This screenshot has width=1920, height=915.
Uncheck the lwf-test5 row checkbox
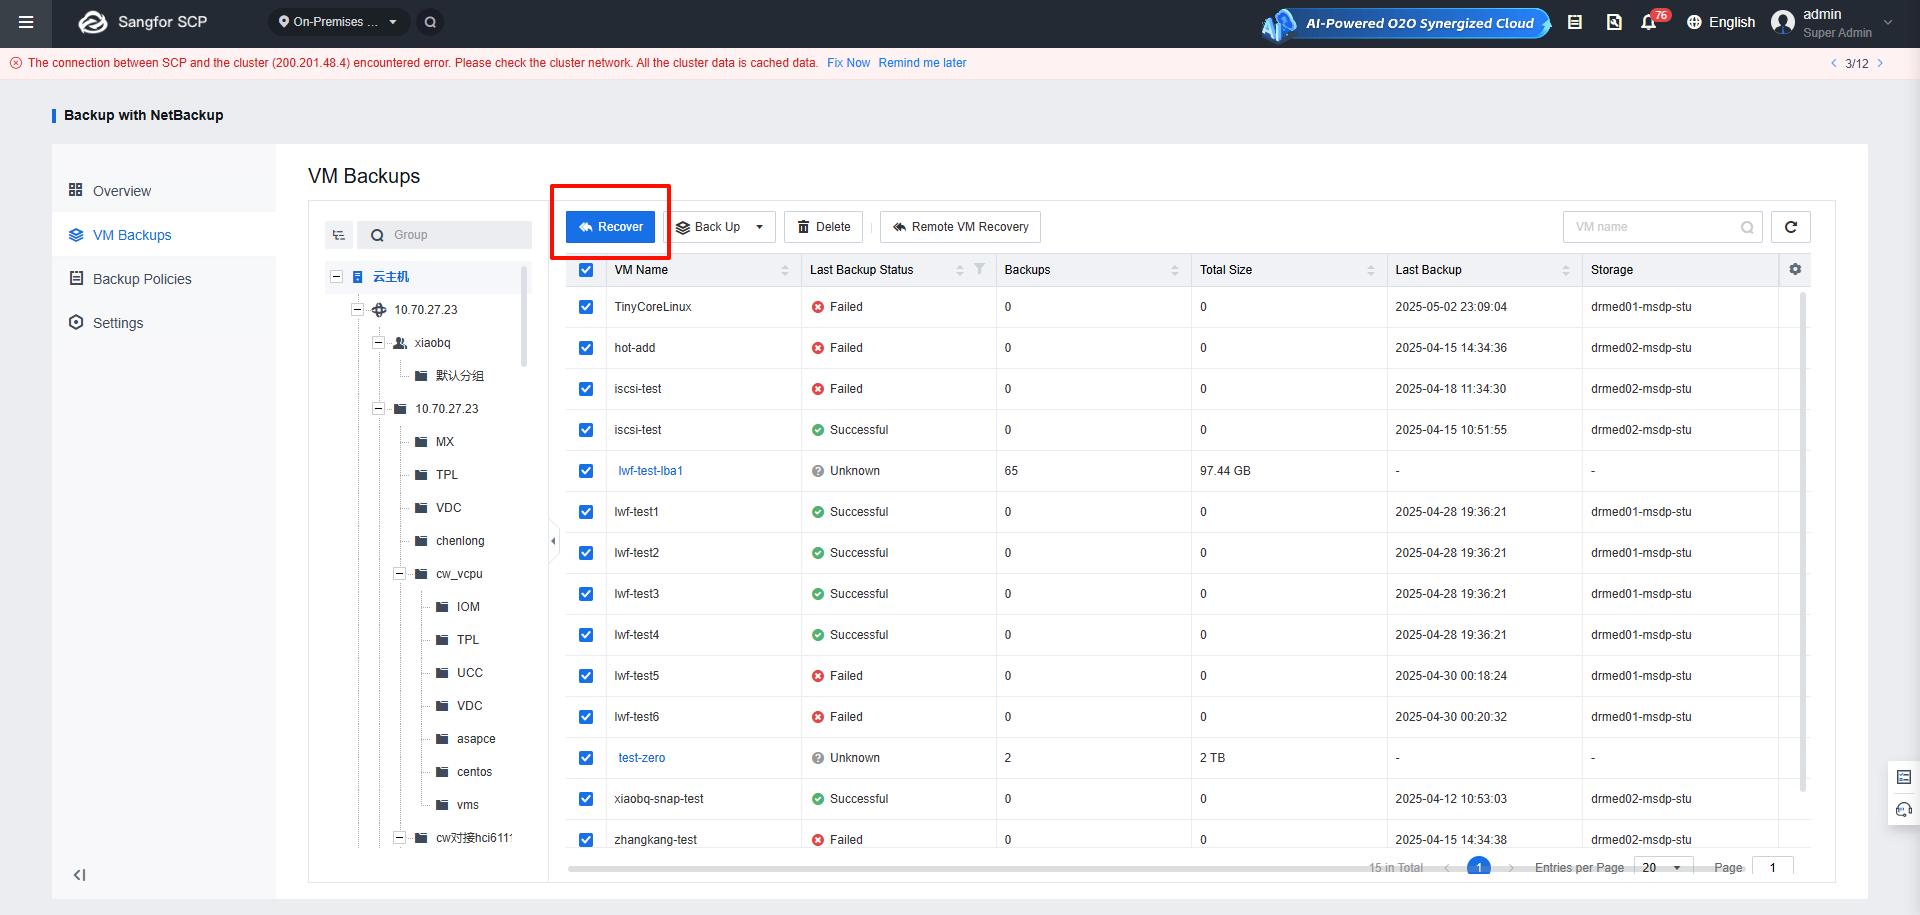coord(586,676)
